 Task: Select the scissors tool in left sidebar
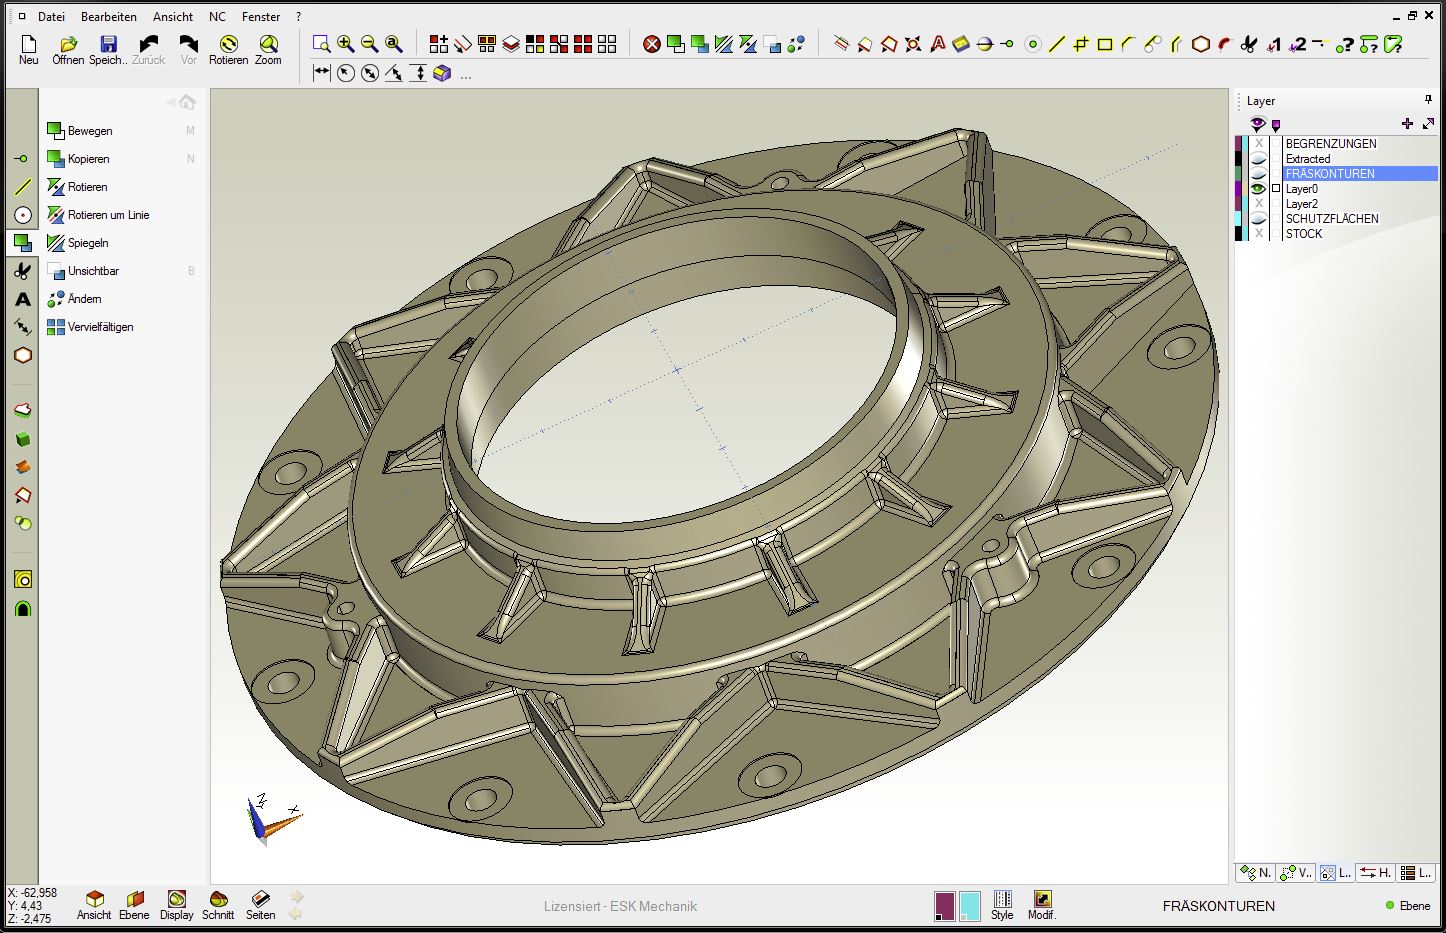tap(23, 271)
